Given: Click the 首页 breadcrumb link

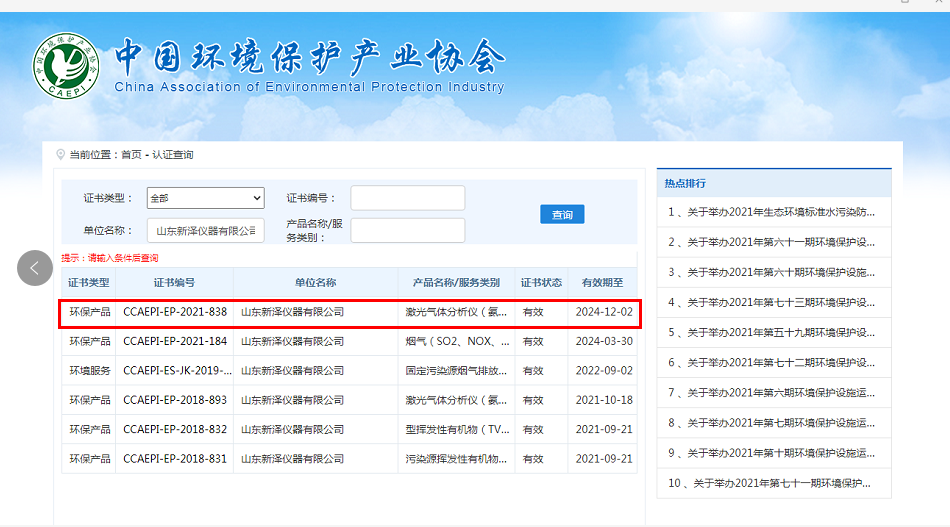Looking at the screenshot, I should 131,155.
